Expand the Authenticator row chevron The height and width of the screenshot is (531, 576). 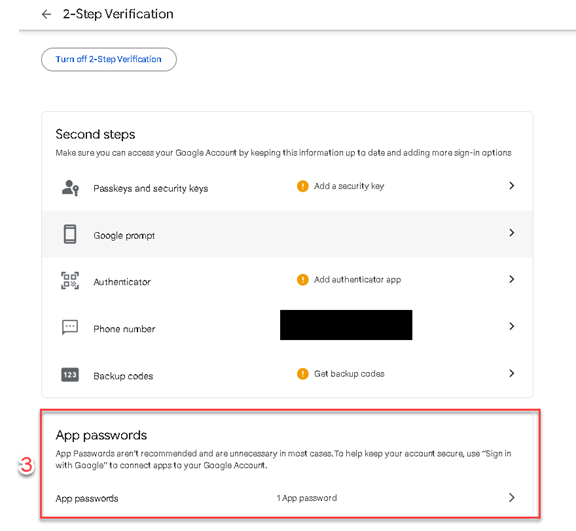click(511, 279)
